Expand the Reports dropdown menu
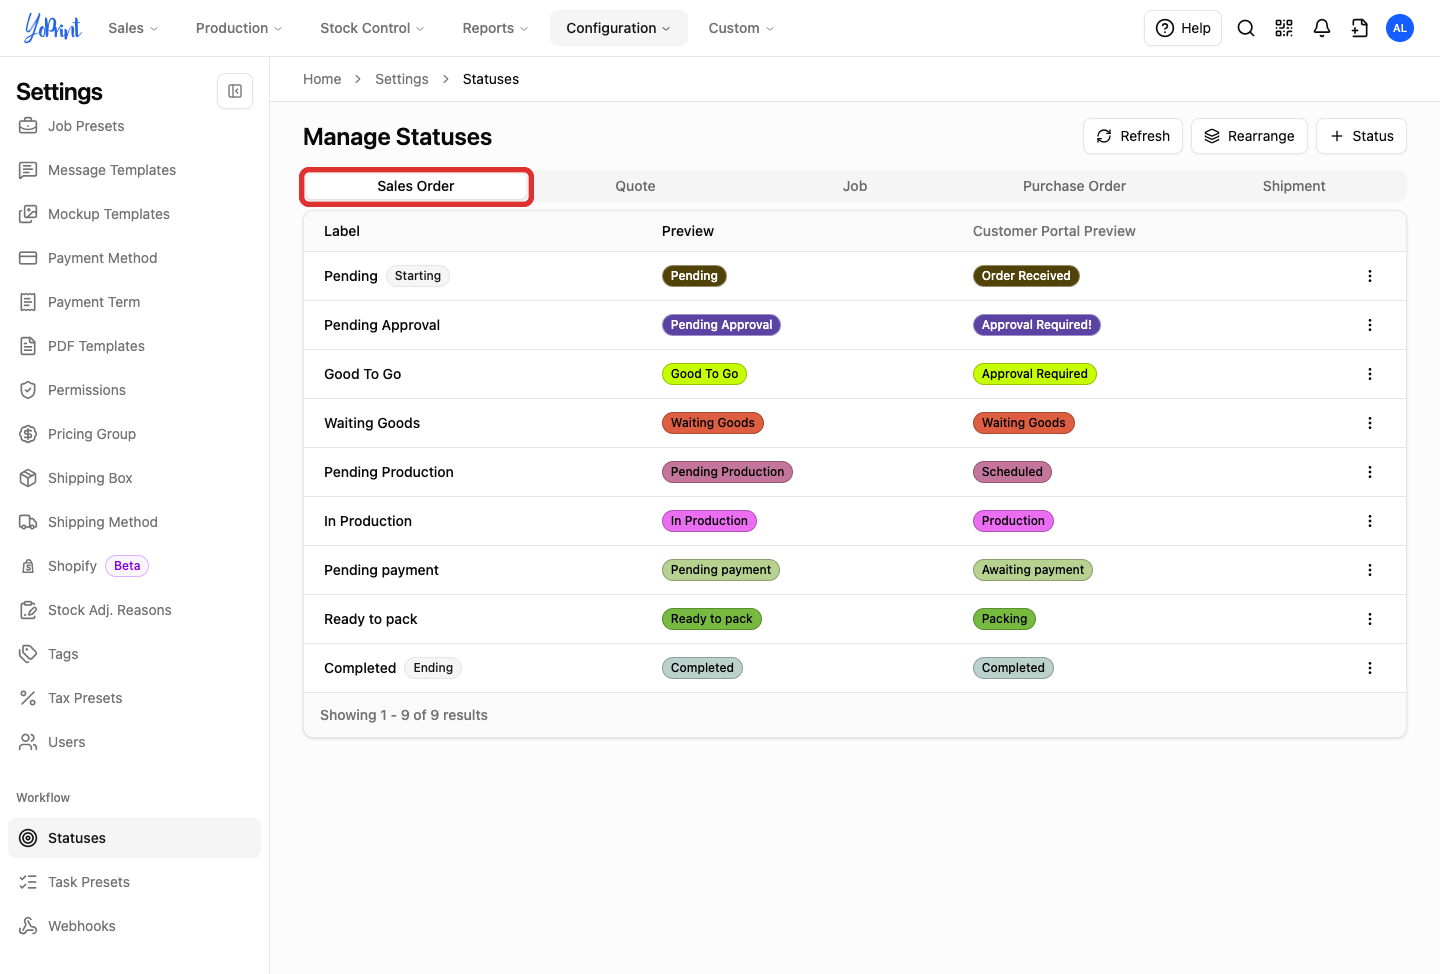The width and height of the screenshot is (1440, 974). tap(495, 28)
